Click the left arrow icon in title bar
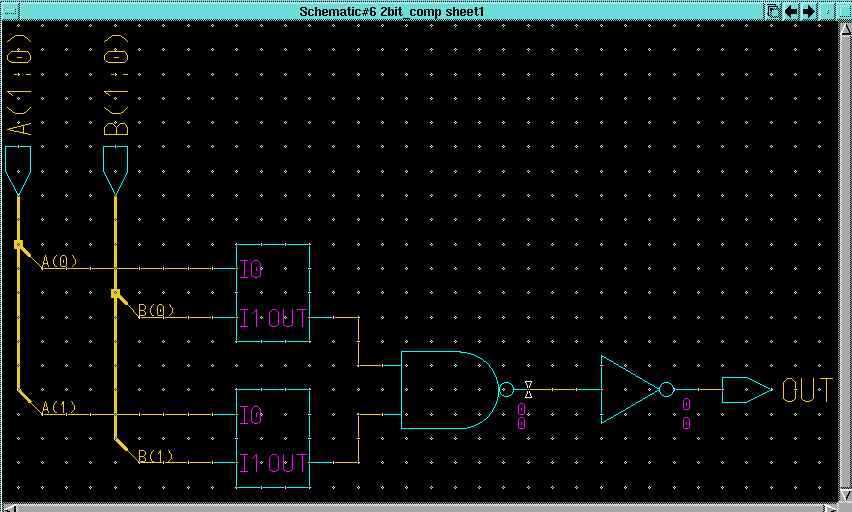Viewport: 852px width, 512px height. [x=791, y=11]
